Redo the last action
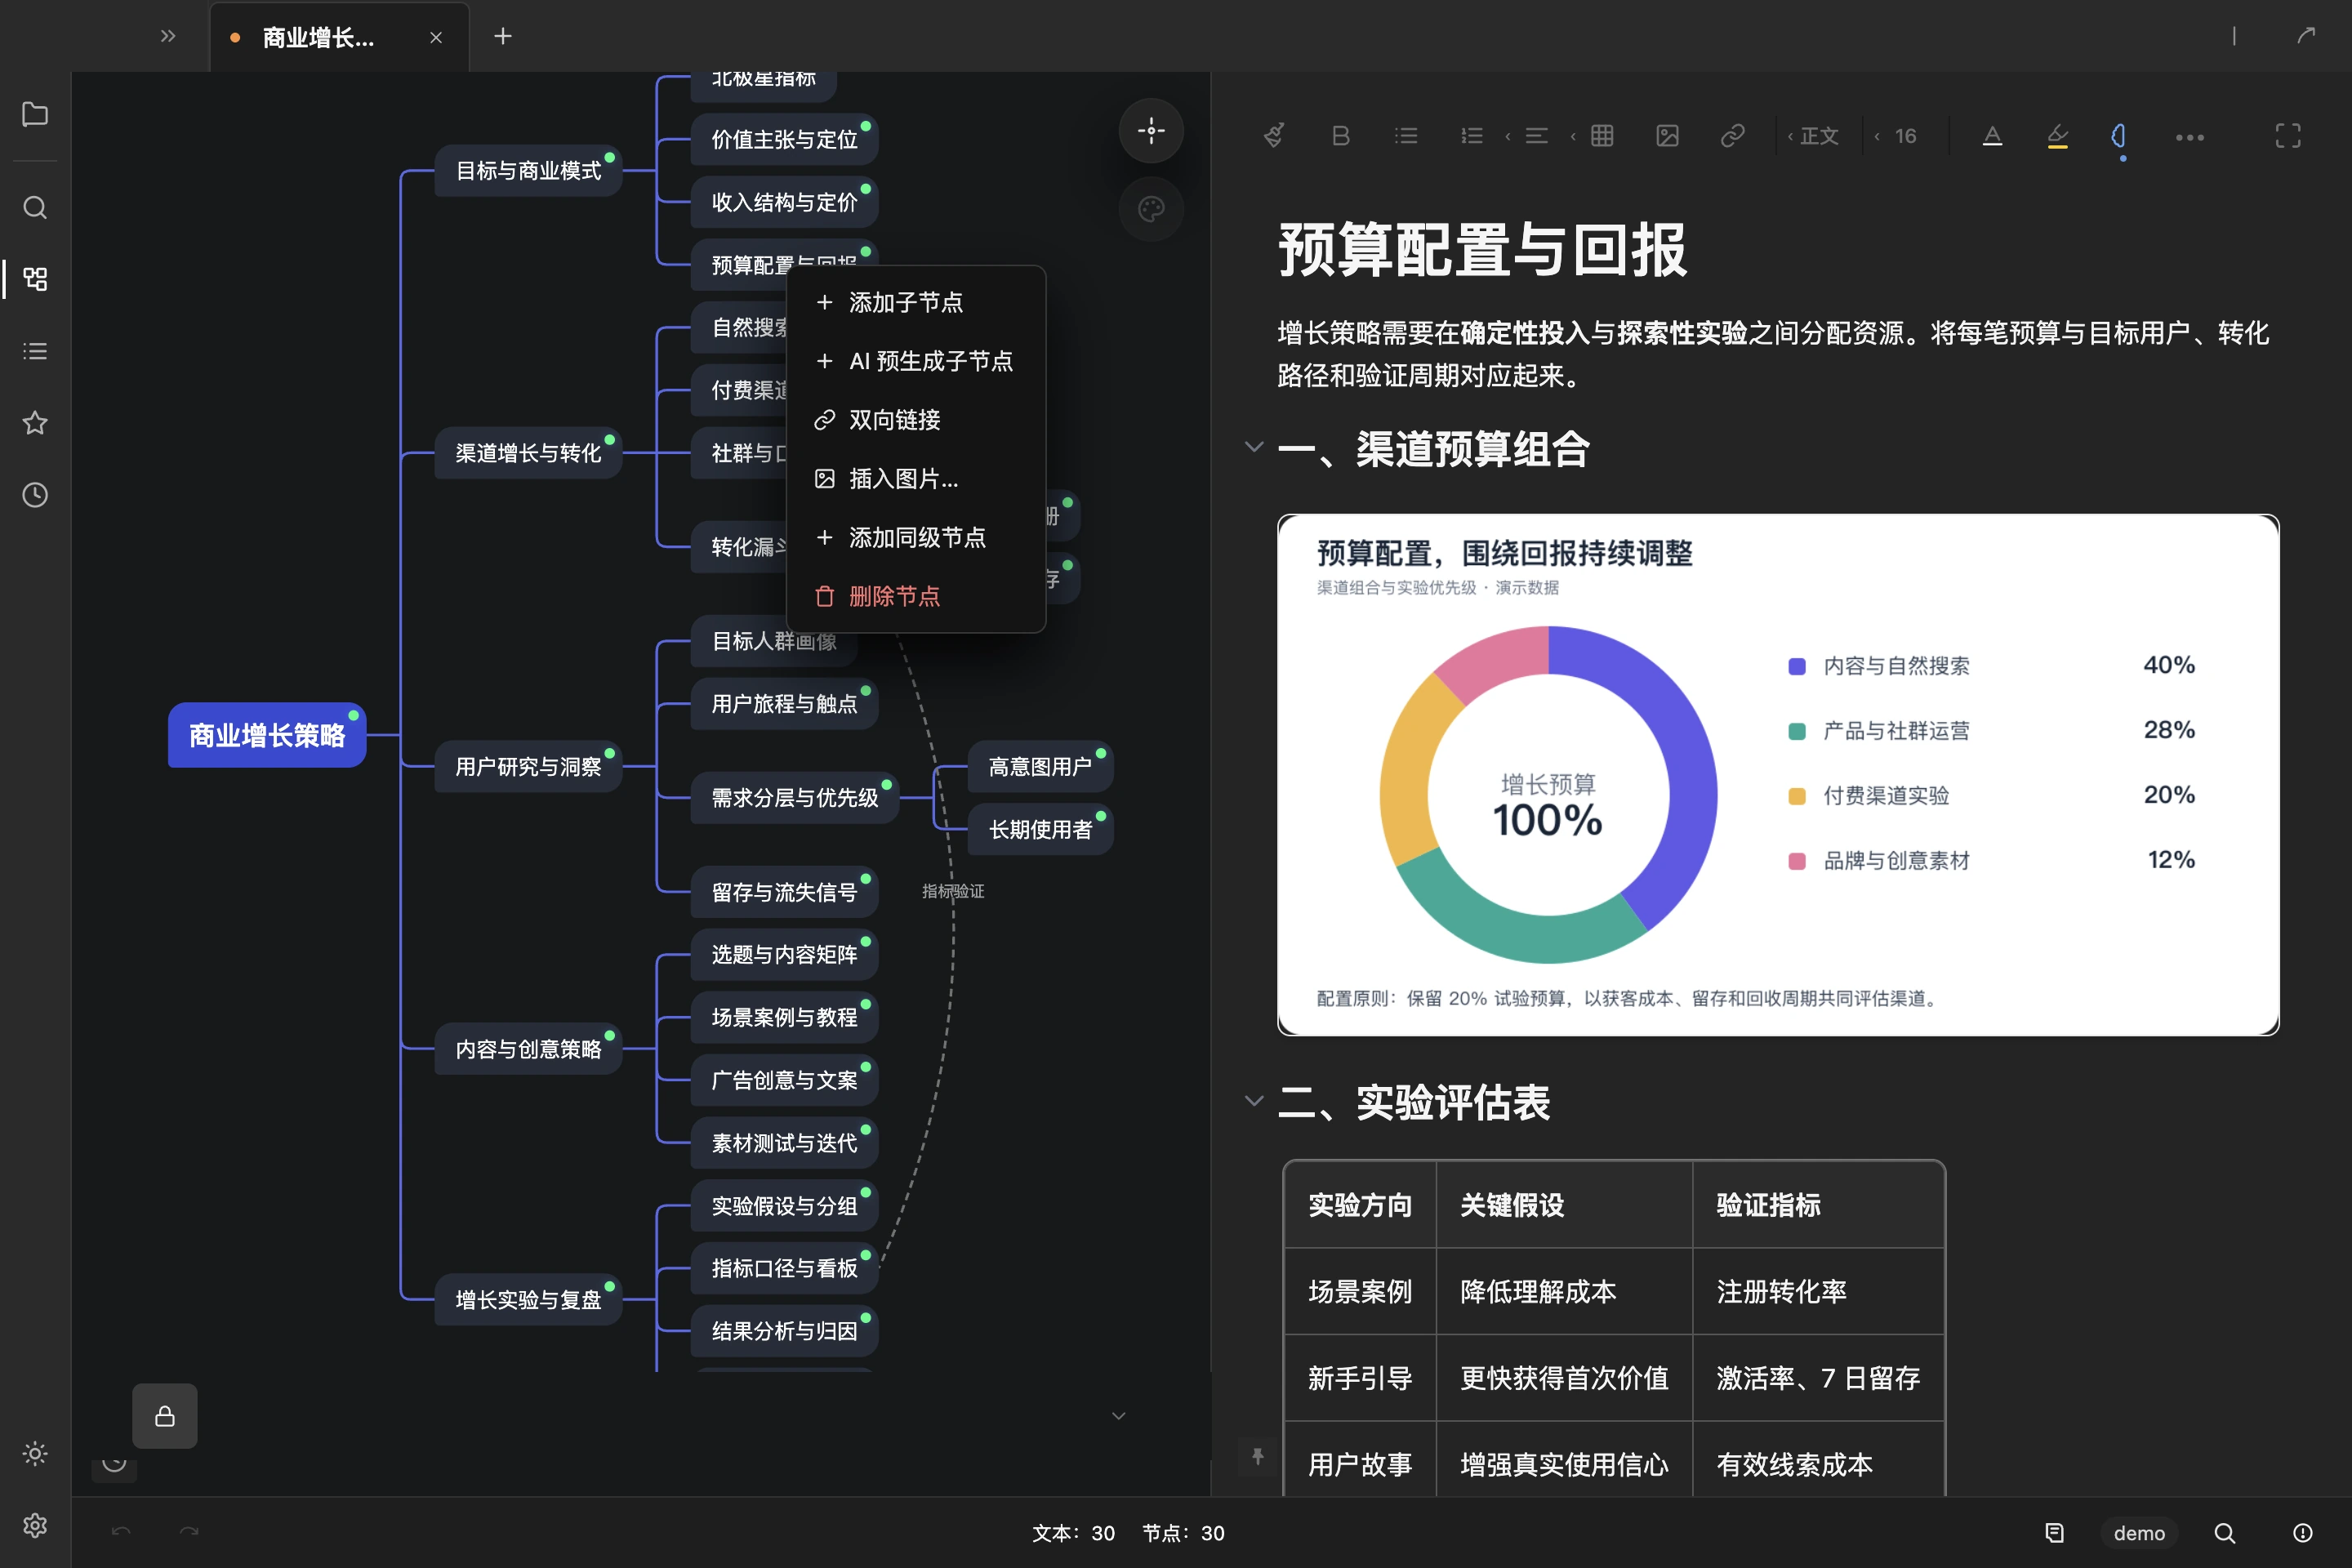The height and width of the screenshot is (1568, 2352). [x=189, y=1532]
